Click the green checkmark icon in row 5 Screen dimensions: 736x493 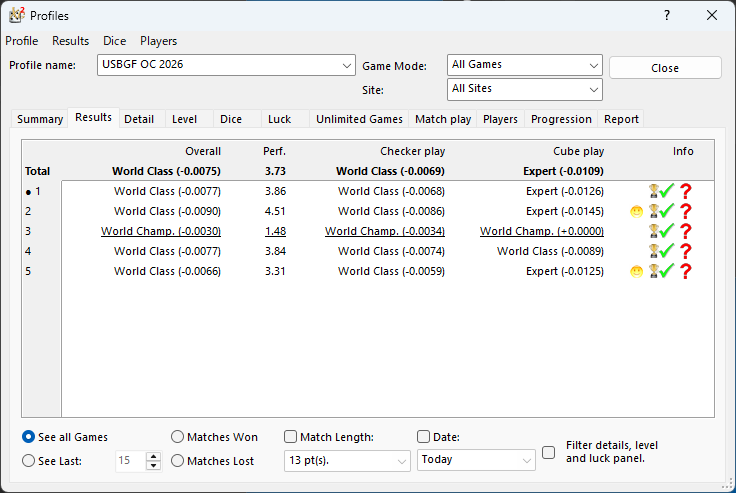click(x=667, y=271)
